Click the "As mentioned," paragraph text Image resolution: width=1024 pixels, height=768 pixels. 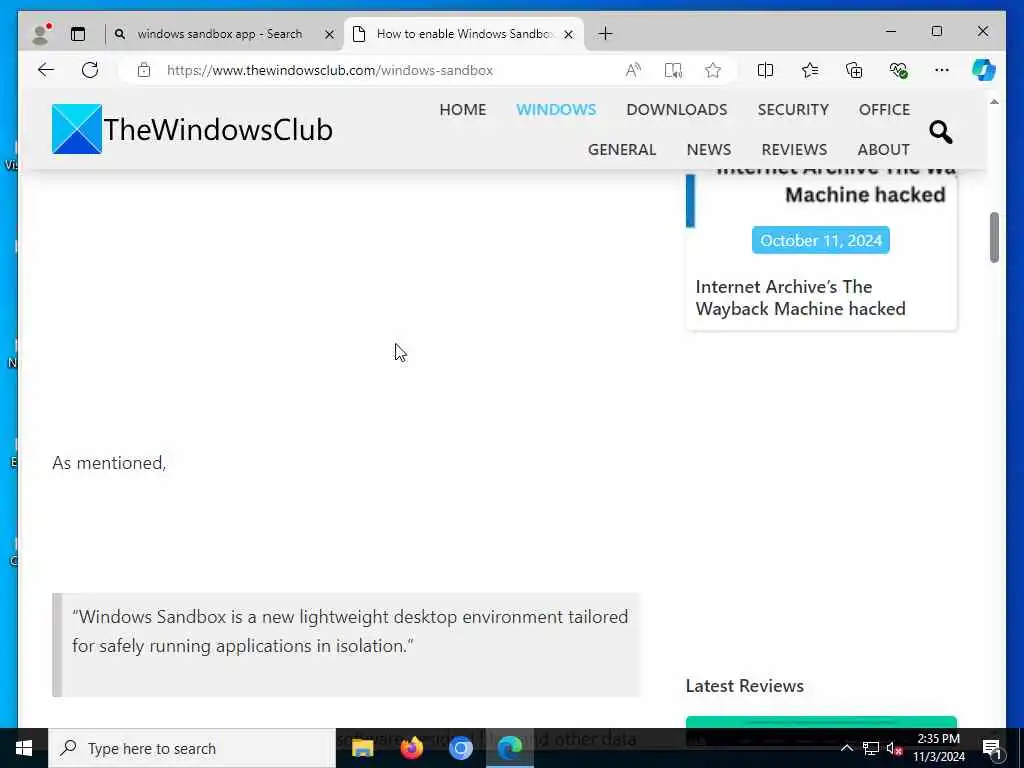(109, 462)
